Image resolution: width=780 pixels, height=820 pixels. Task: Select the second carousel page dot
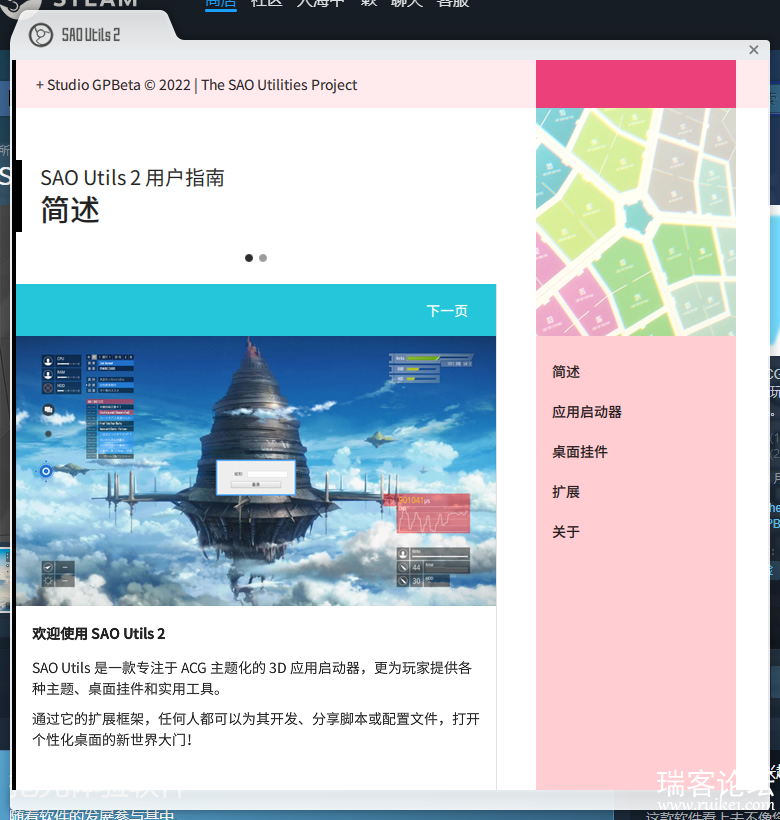pyautogui.click(x=263, y=258)
